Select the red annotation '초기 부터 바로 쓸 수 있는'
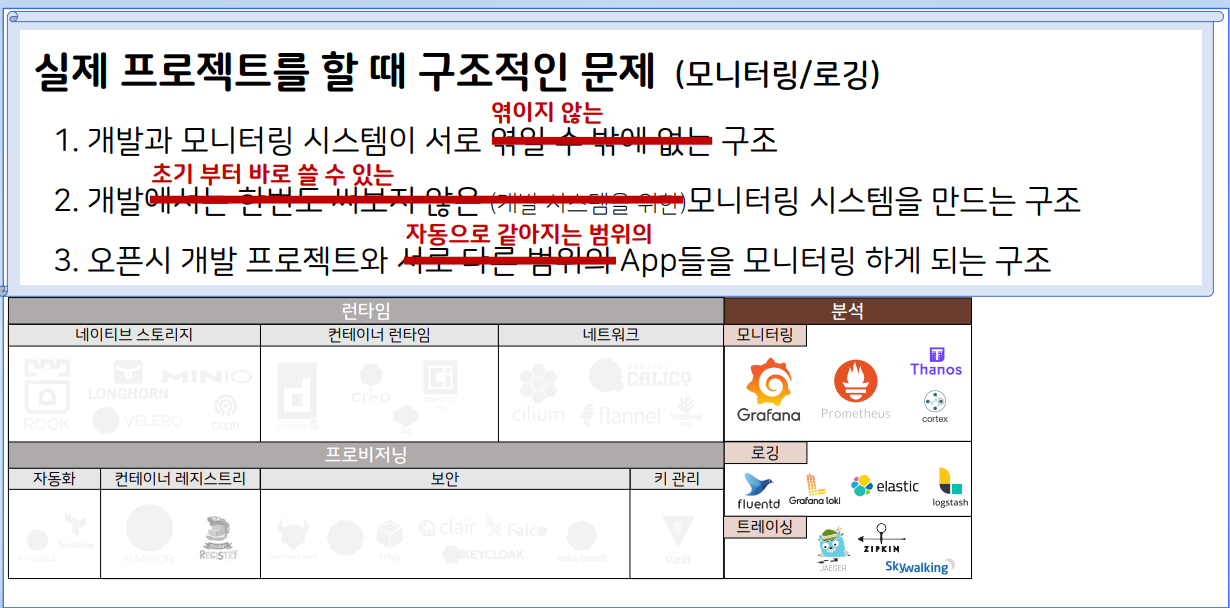Screen dimensions: 1230x608 click(x=271, y=172)
